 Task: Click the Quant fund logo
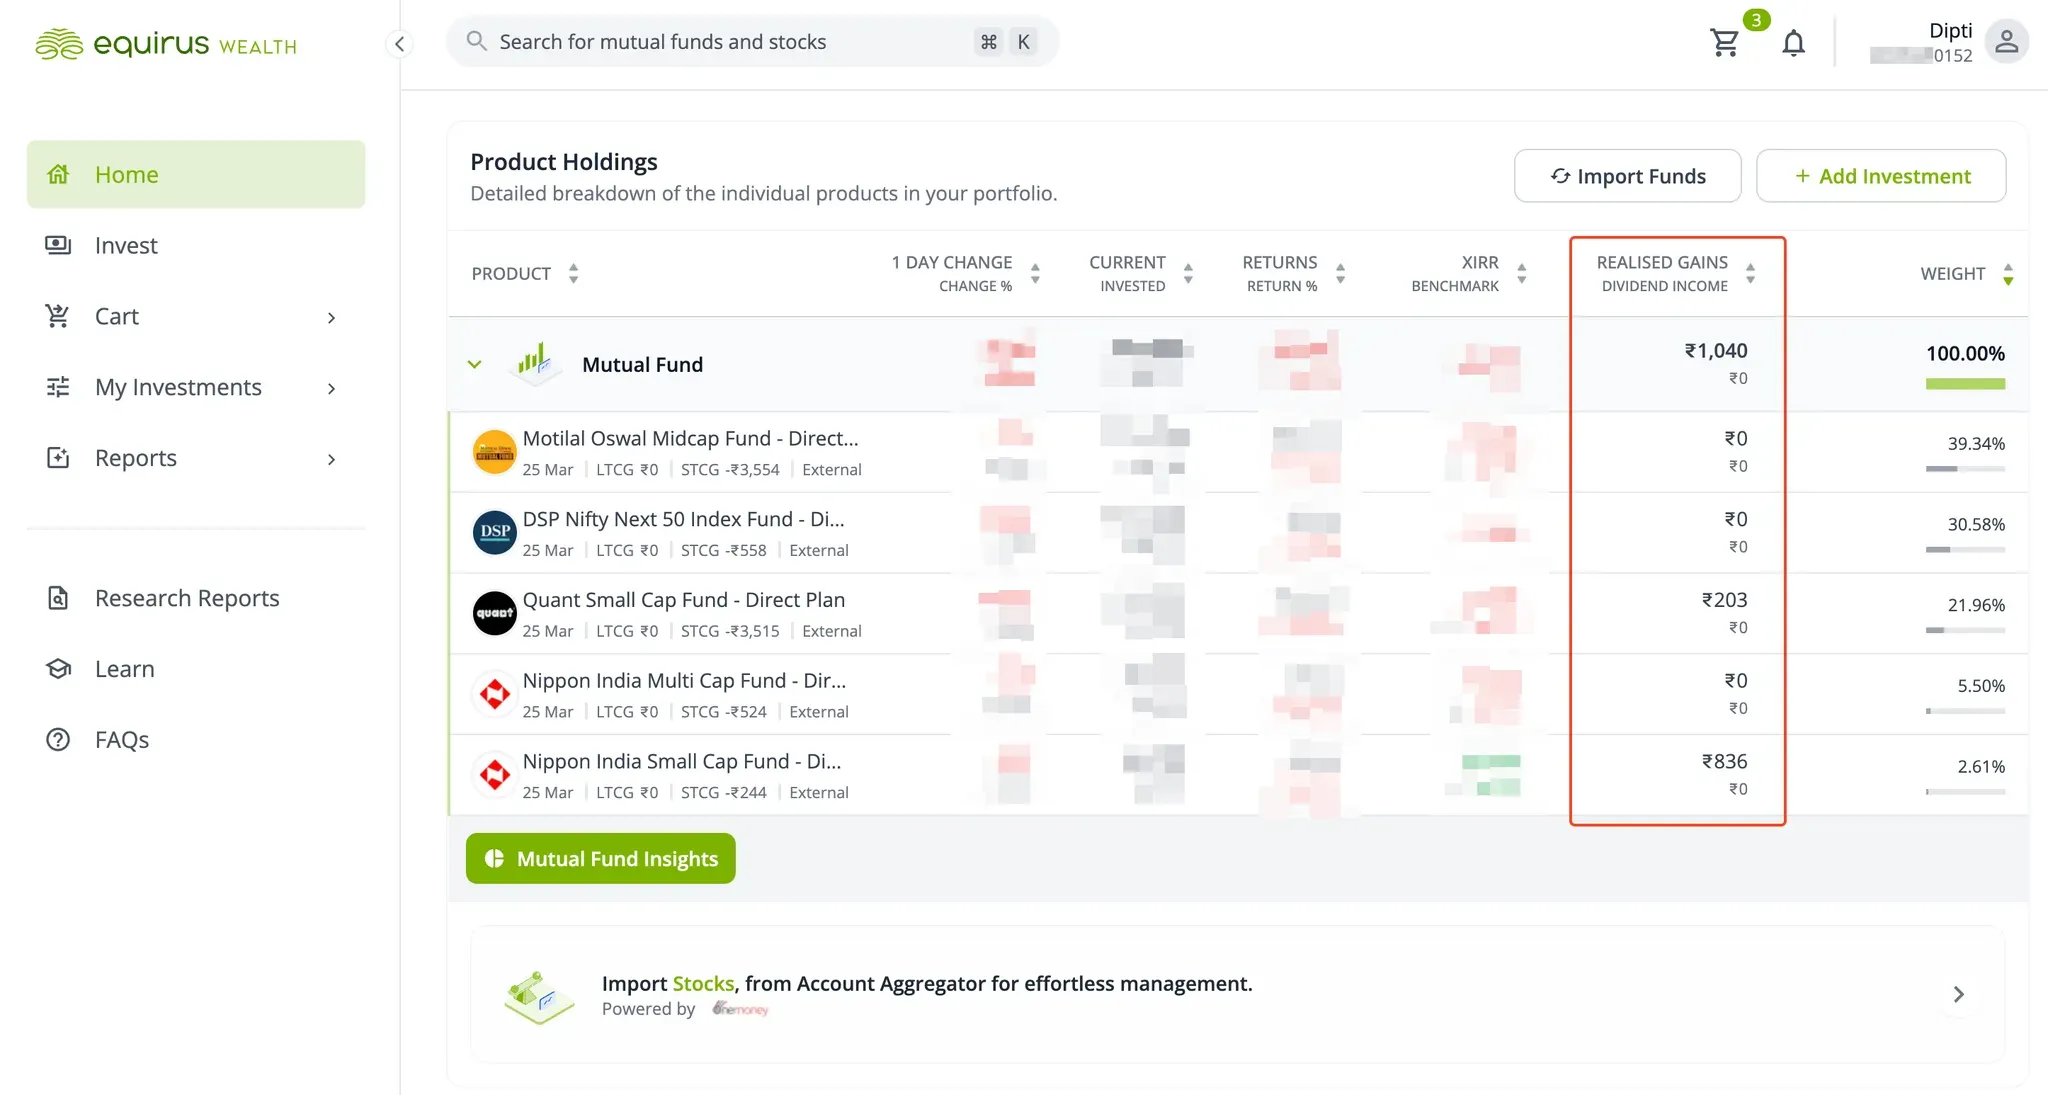click(x=494, y=613)
